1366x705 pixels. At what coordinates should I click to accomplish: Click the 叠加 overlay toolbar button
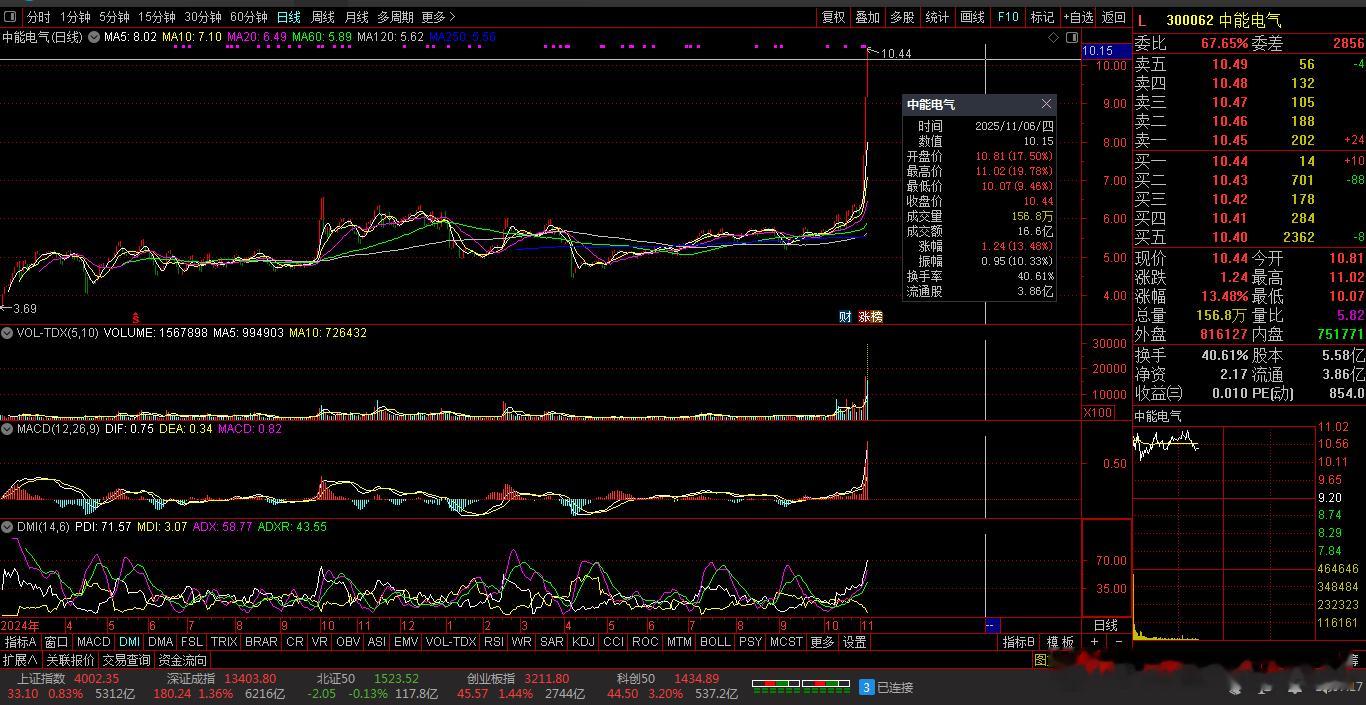point(867,17)
